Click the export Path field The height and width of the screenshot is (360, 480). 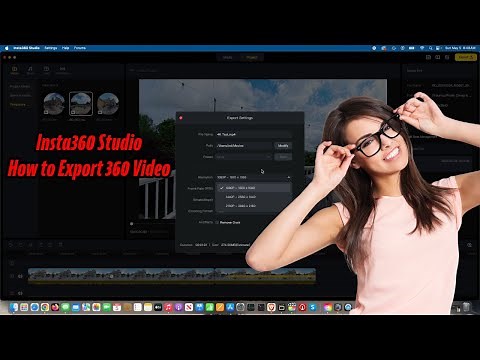click(x=244, y=146)
